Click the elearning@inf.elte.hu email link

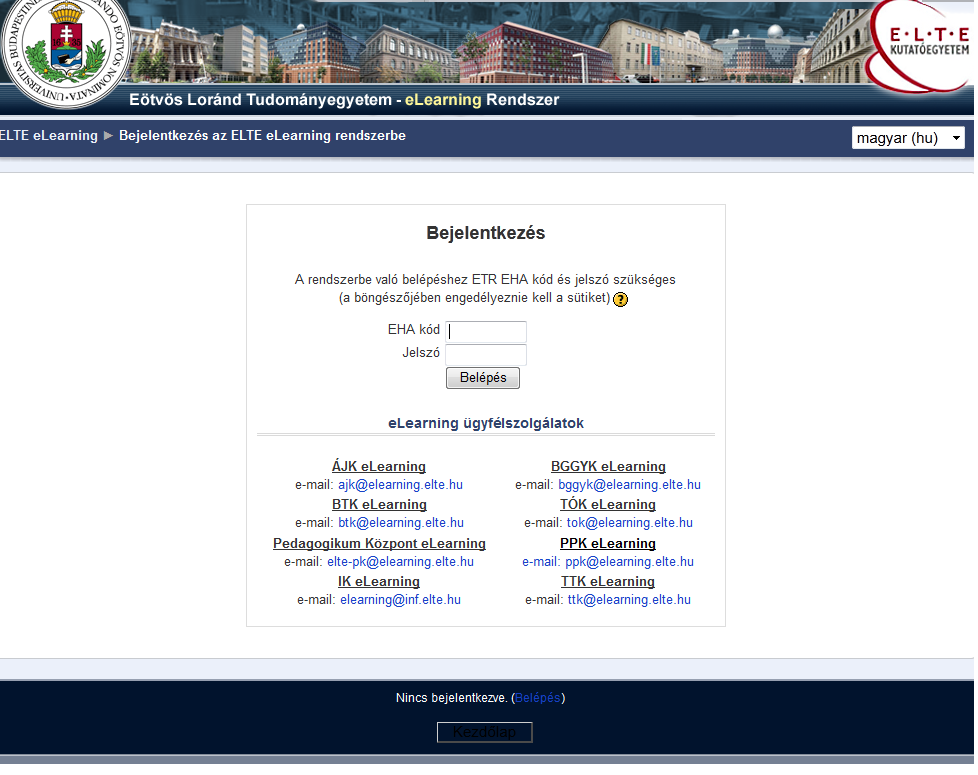[400, 599]
